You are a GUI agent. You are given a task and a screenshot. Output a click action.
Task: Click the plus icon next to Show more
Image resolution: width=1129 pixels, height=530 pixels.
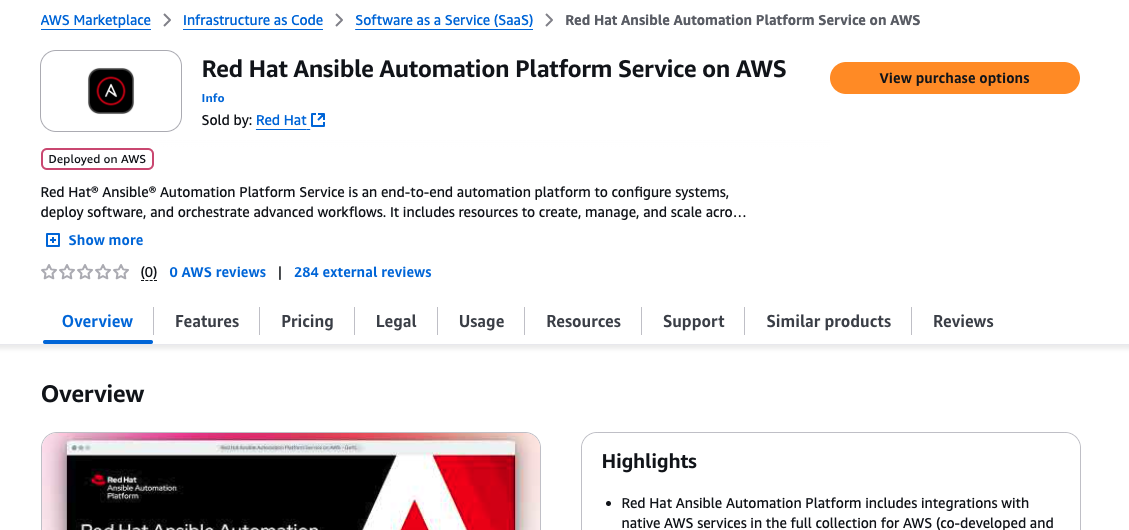(x=53, y=240)
